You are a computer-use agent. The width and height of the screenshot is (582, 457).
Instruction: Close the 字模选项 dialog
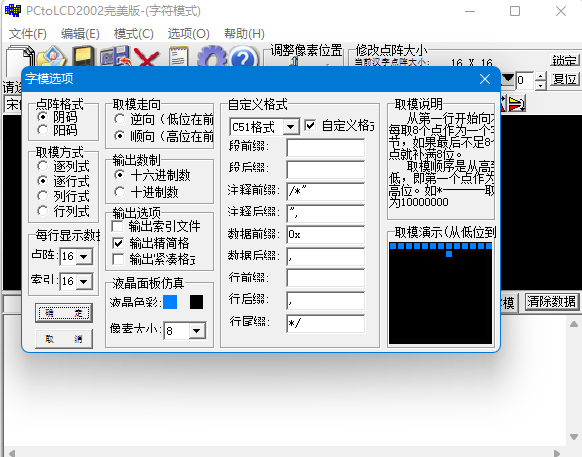coord(485,79)
